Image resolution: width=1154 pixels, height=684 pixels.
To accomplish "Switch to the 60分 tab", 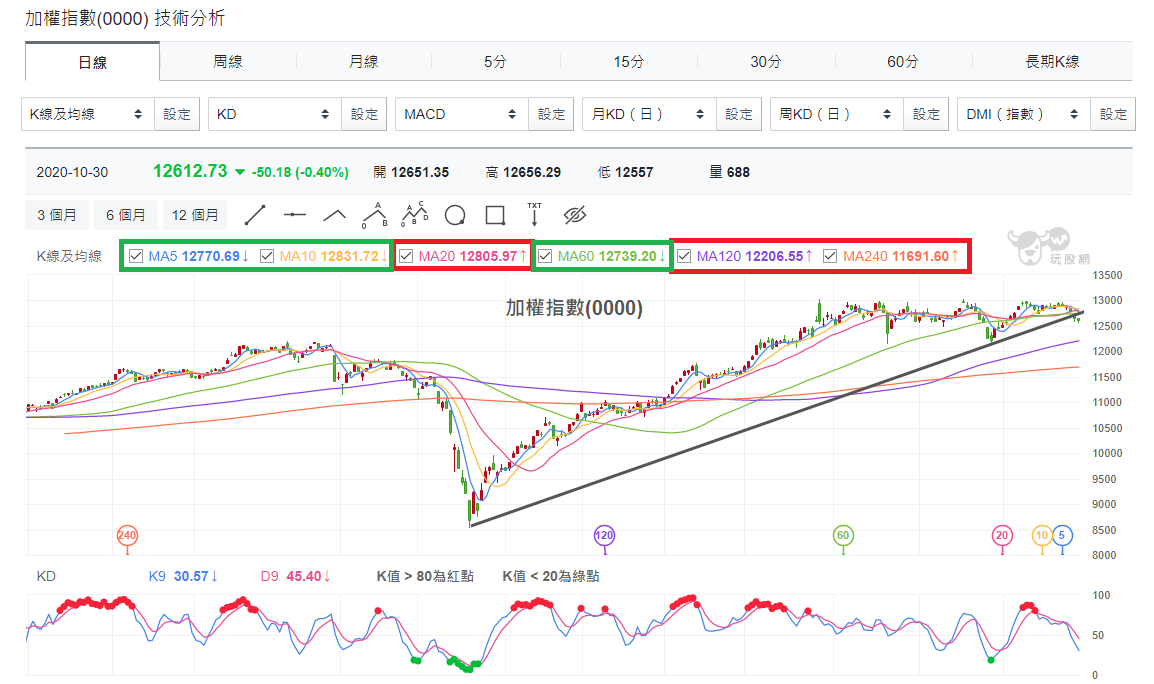I will tap(902, 62).
